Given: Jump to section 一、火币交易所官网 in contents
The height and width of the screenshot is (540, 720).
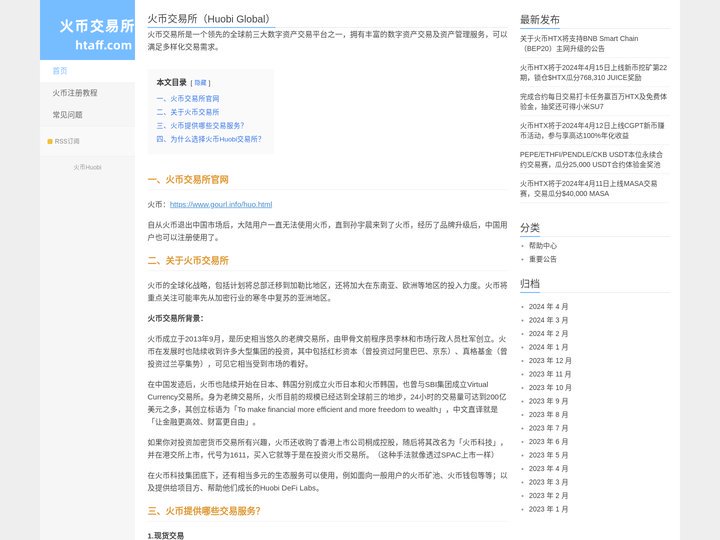Looking at the screenshot, I should point(188,99).
